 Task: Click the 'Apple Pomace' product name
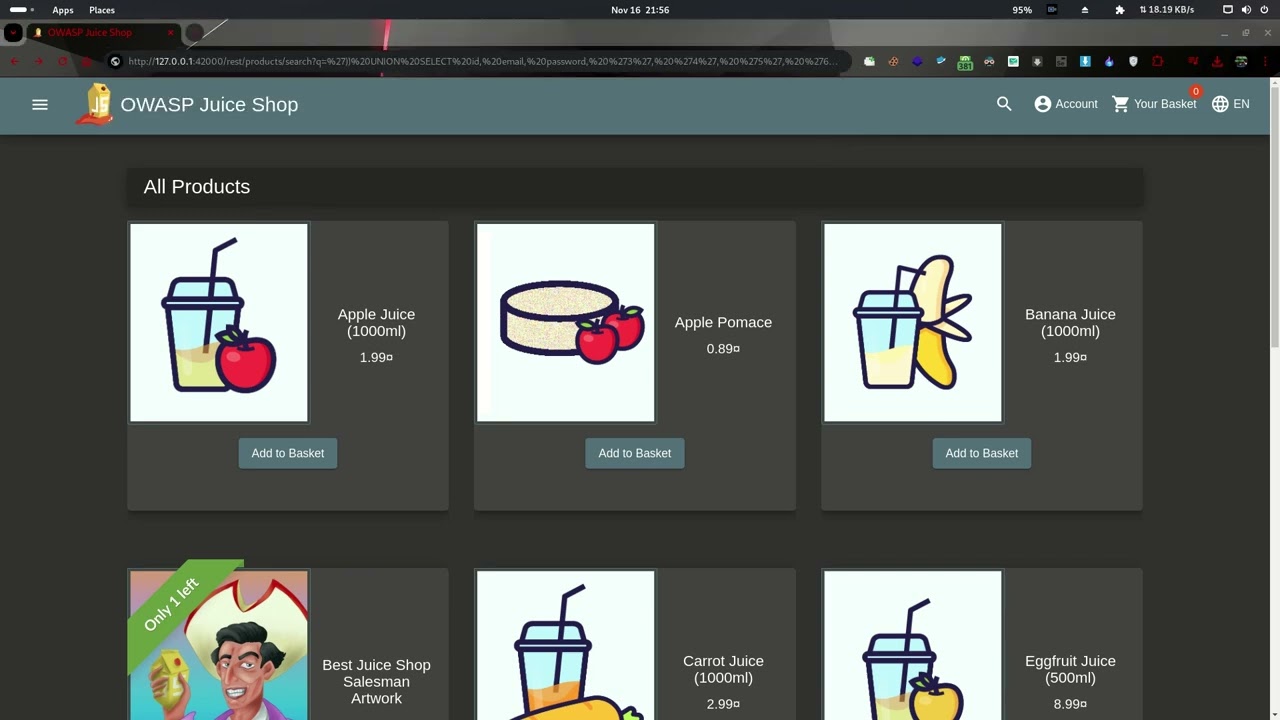pyautogui.click(x=723, y=322)
